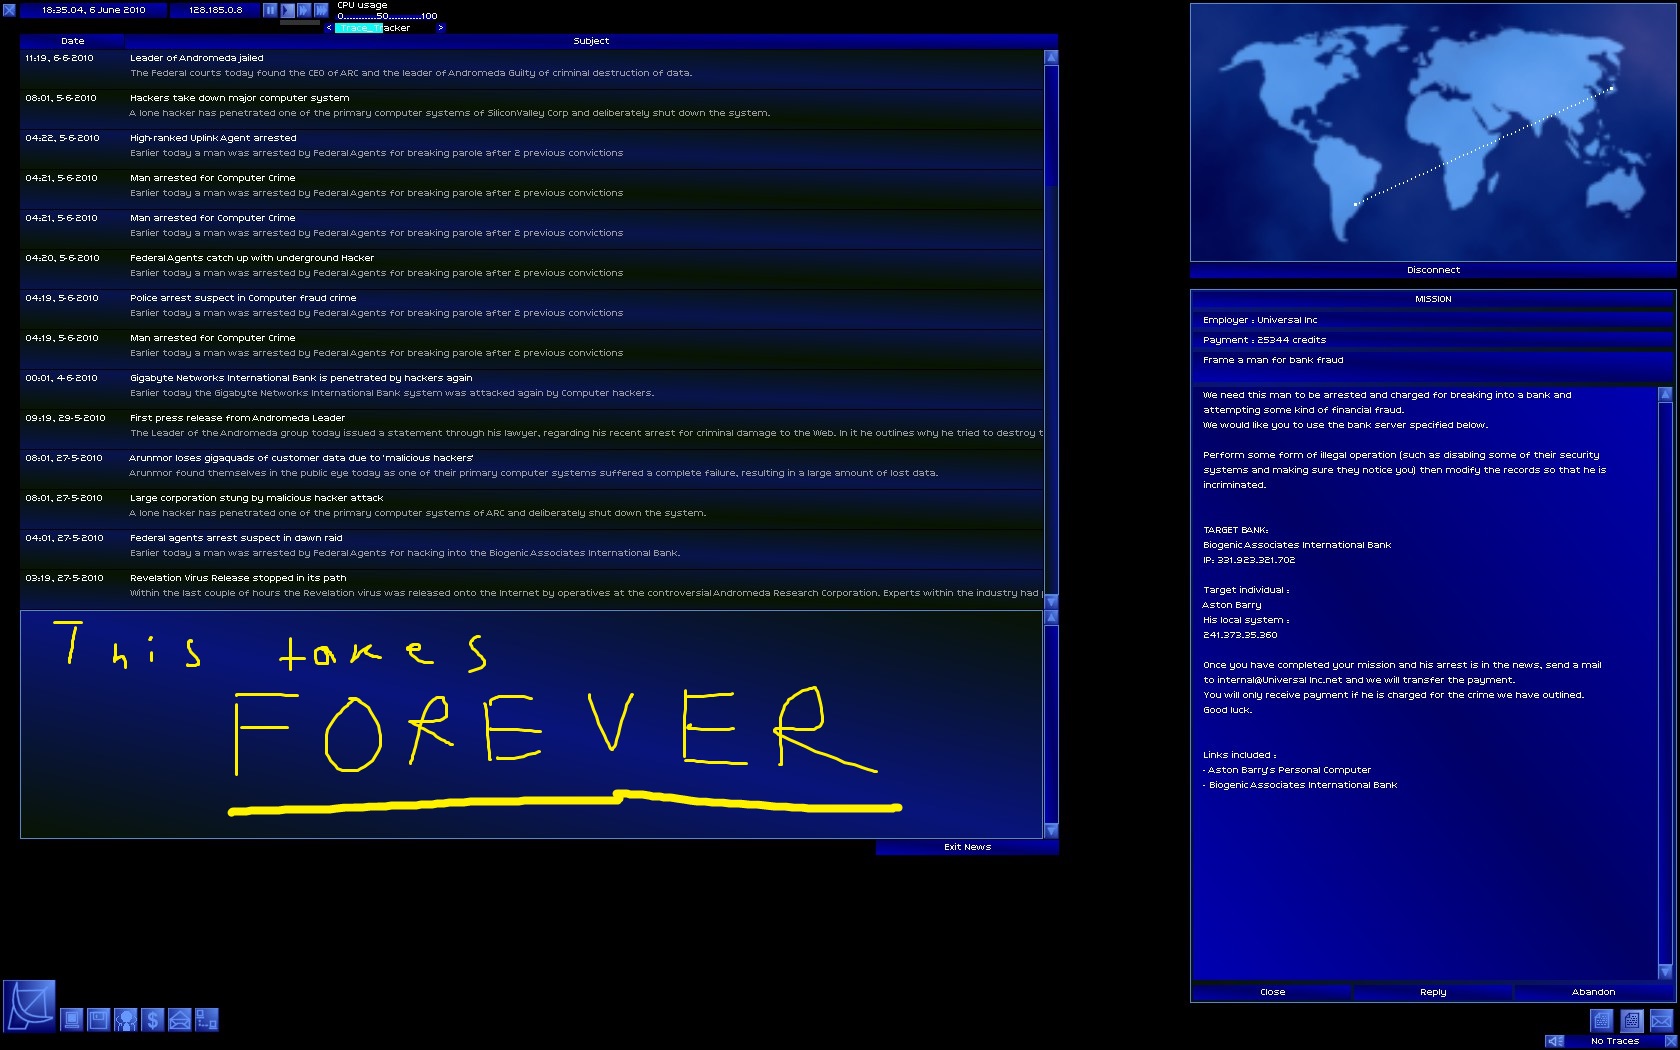
Task: Click the world map connection display
Action: [x=1433, y=133]
